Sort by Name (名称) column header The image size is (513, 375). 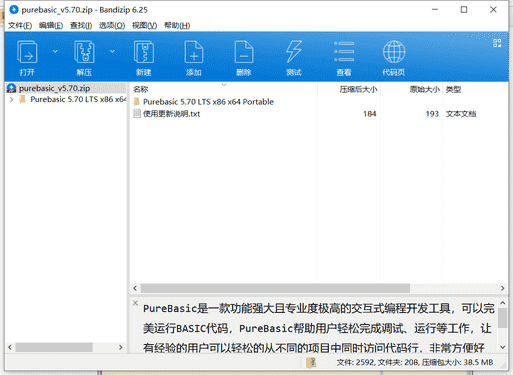(140, 89)
